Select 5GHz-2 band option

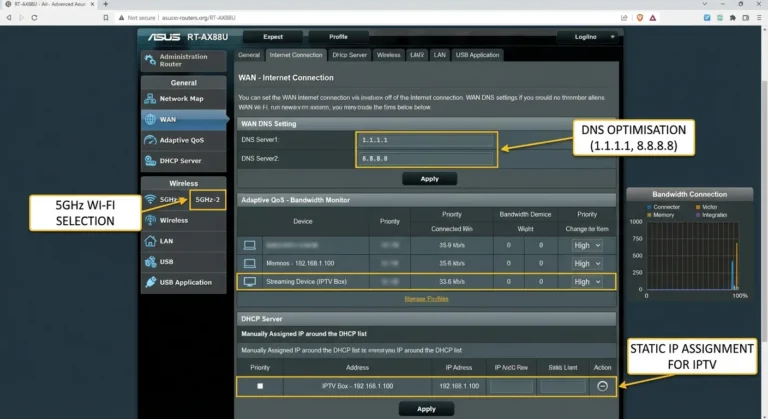(x=208, y=199)
